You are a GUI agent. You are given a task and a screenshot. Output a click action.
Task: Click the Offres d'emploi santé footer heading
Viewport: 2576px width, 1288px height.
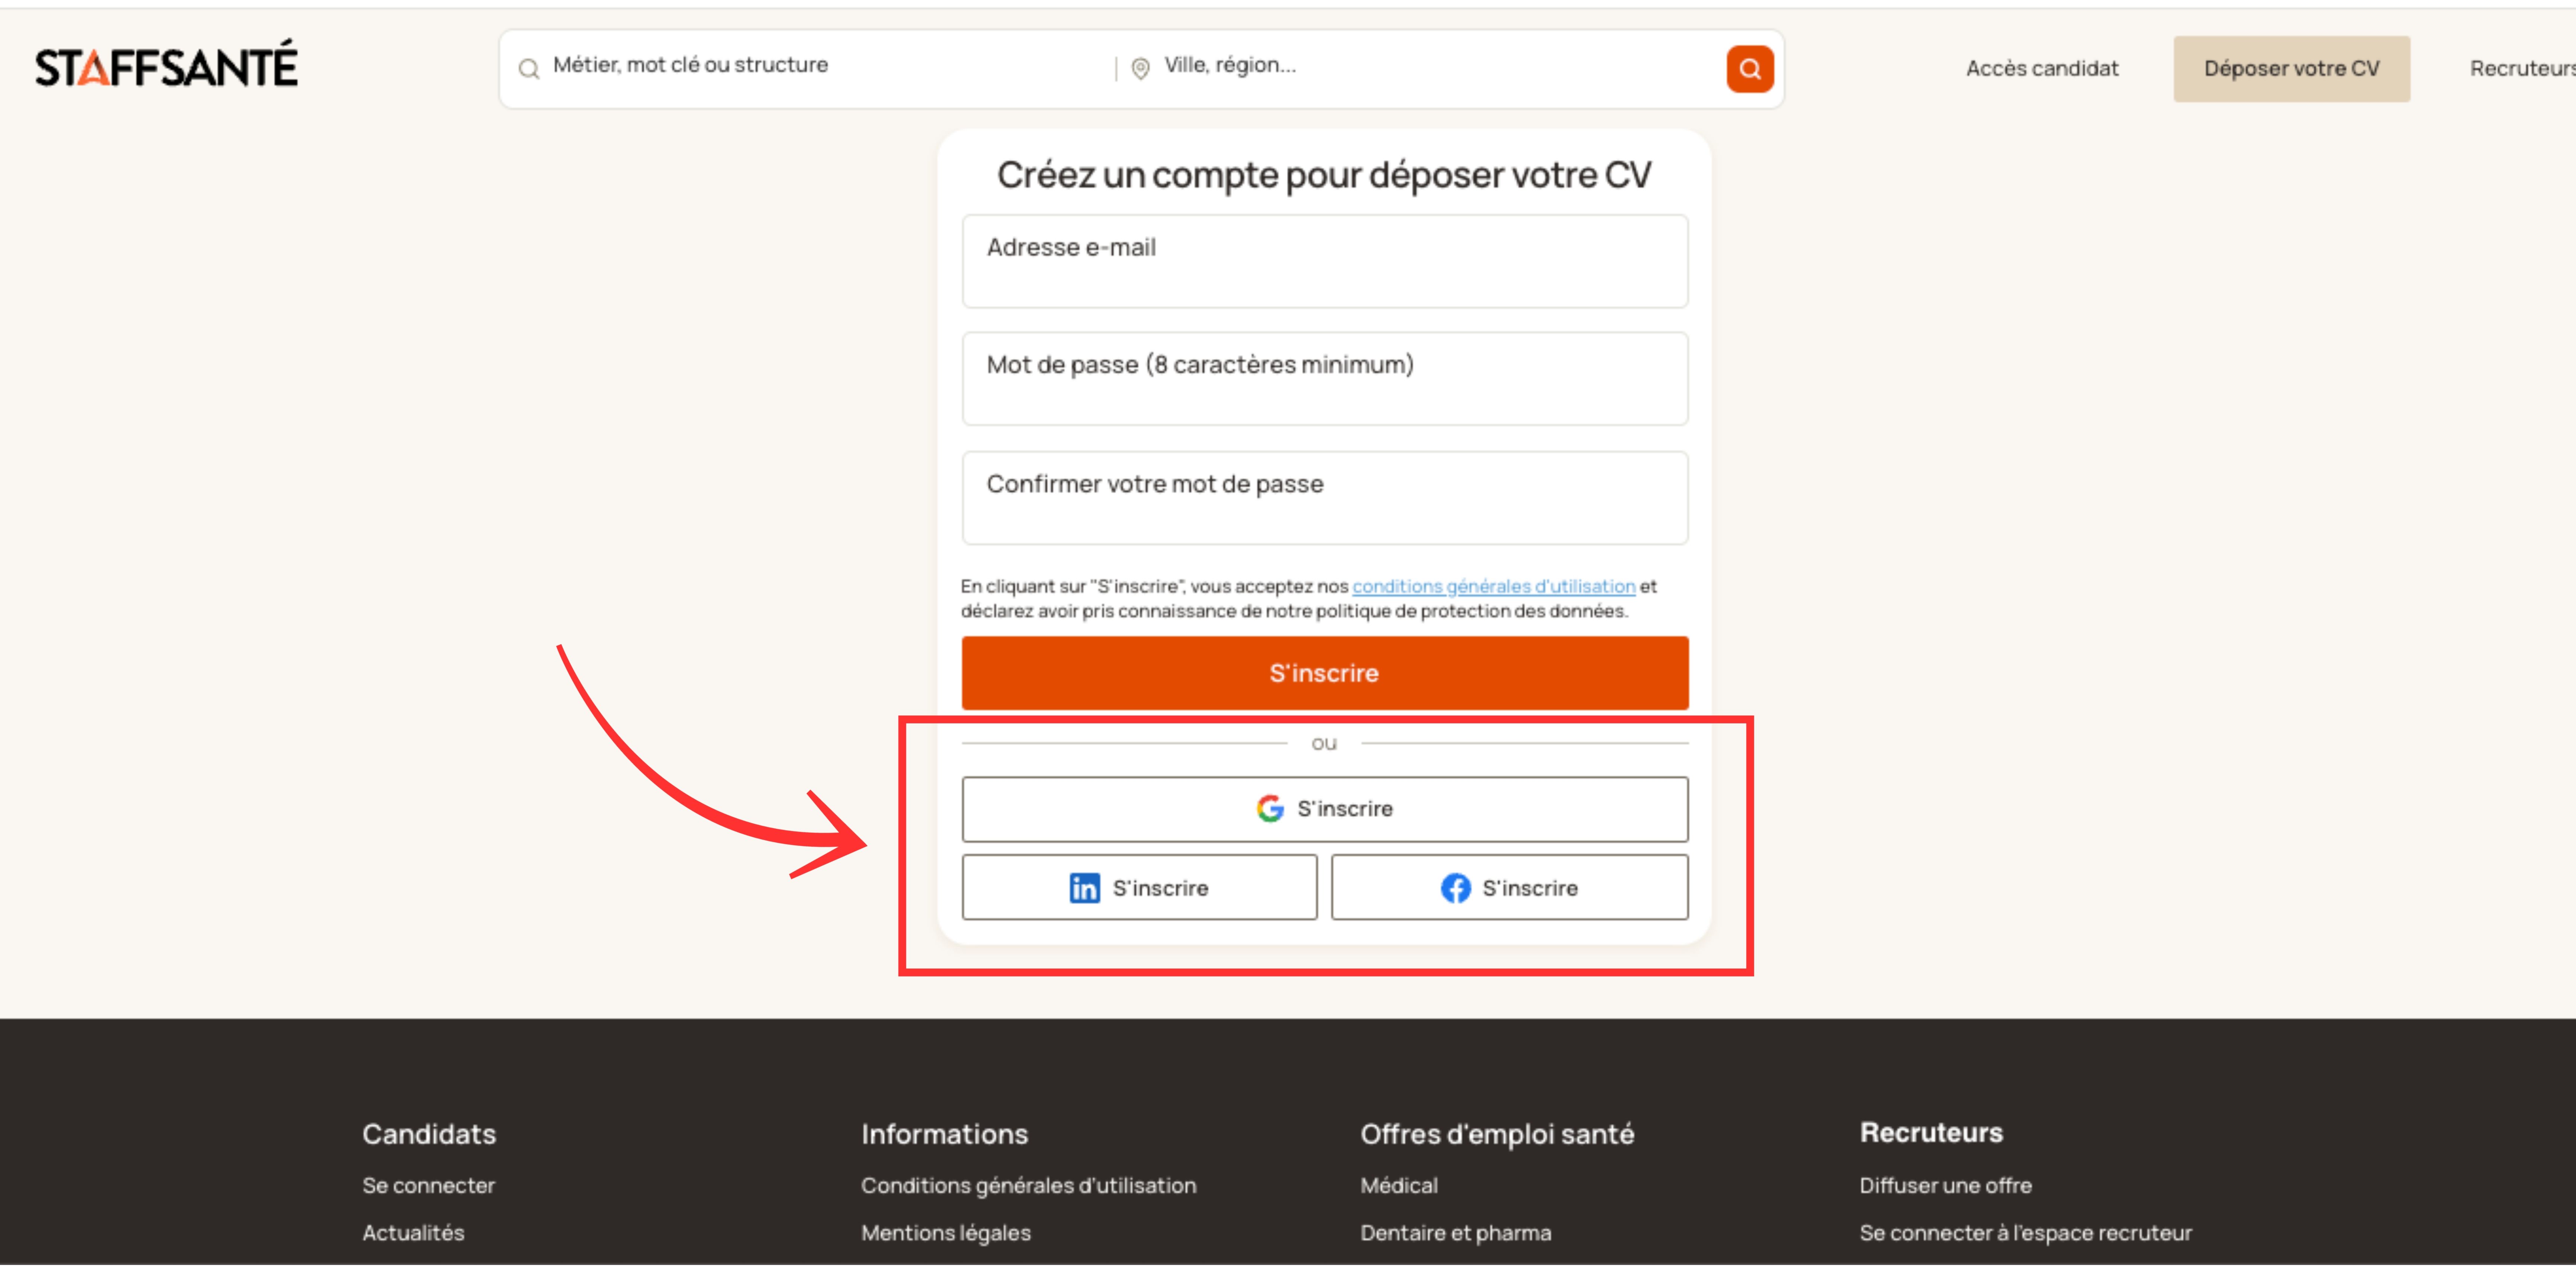(1497, 1134)
